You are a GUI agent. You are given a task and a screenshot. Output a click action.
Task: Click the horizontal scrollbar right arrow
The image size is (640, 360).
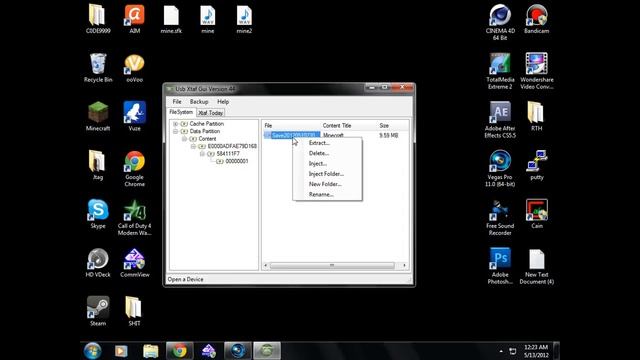coord(404,265)
